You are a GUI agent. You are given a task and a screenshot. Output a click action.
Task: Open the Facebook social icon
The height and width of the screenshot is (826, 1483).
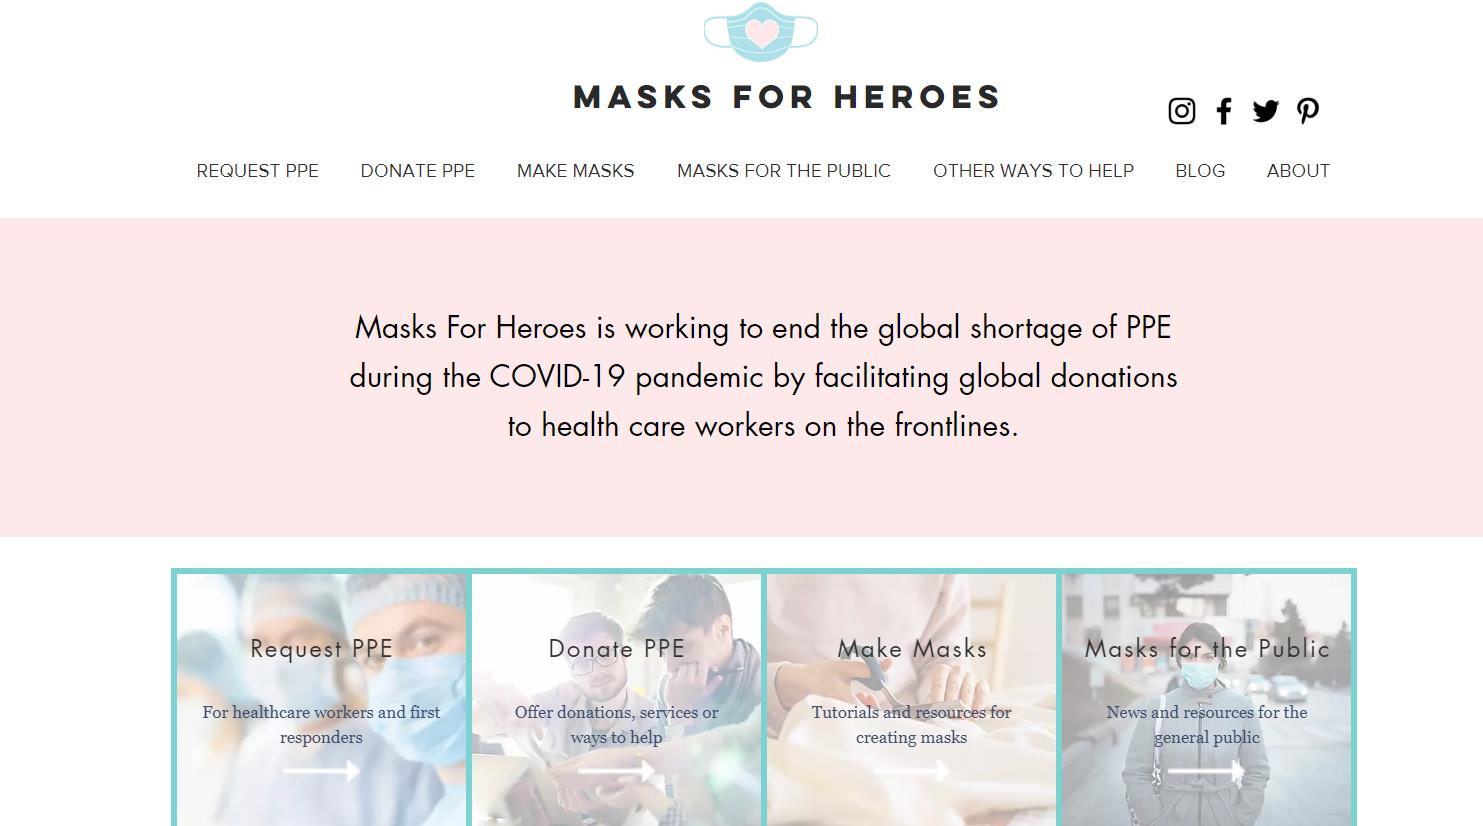1223,110
